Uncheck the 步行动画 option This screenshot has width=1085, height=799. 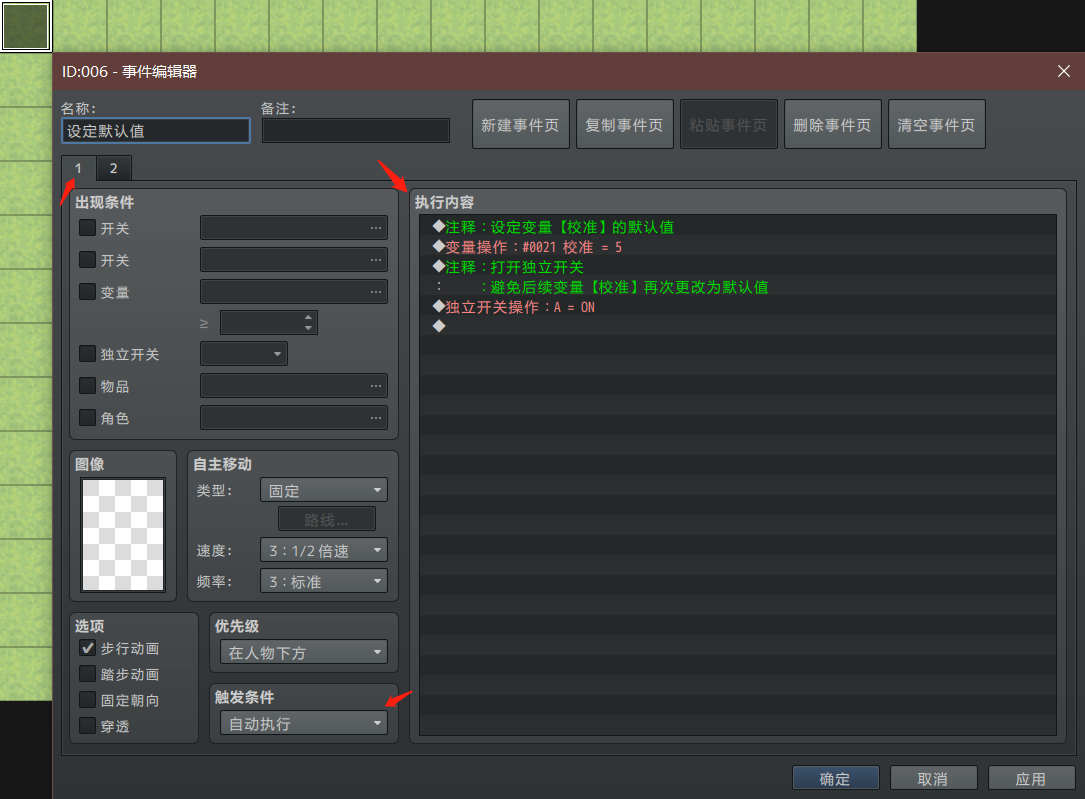(x=87, y=648)
